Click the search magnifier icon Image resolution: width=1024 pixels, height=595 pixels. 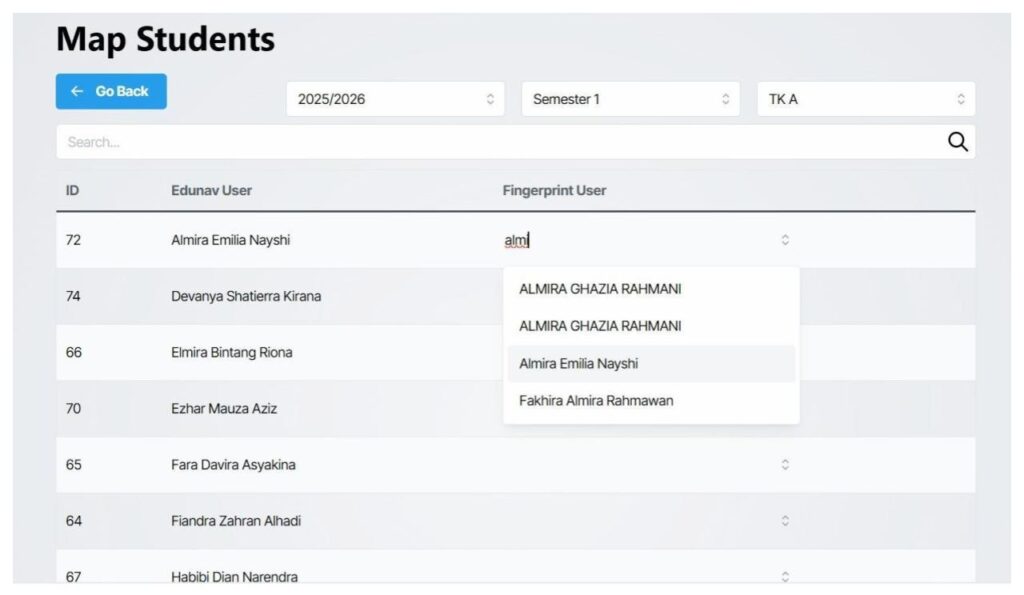[957, 142]
